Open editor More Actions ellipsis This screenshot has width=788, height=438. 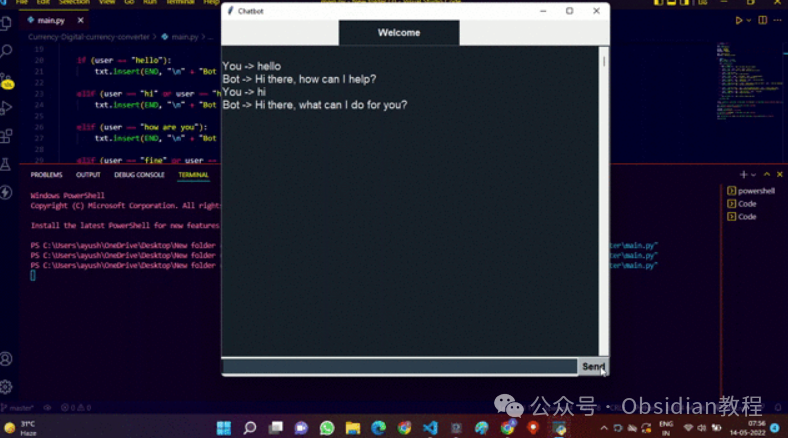pos(777,21)
